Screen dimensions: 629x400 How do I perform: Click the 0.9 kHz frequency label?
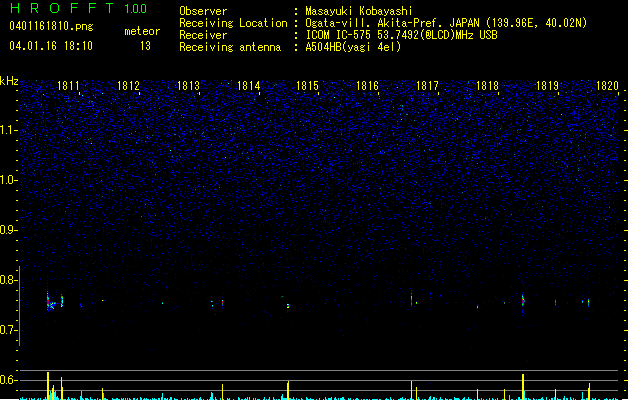[8, 230]
